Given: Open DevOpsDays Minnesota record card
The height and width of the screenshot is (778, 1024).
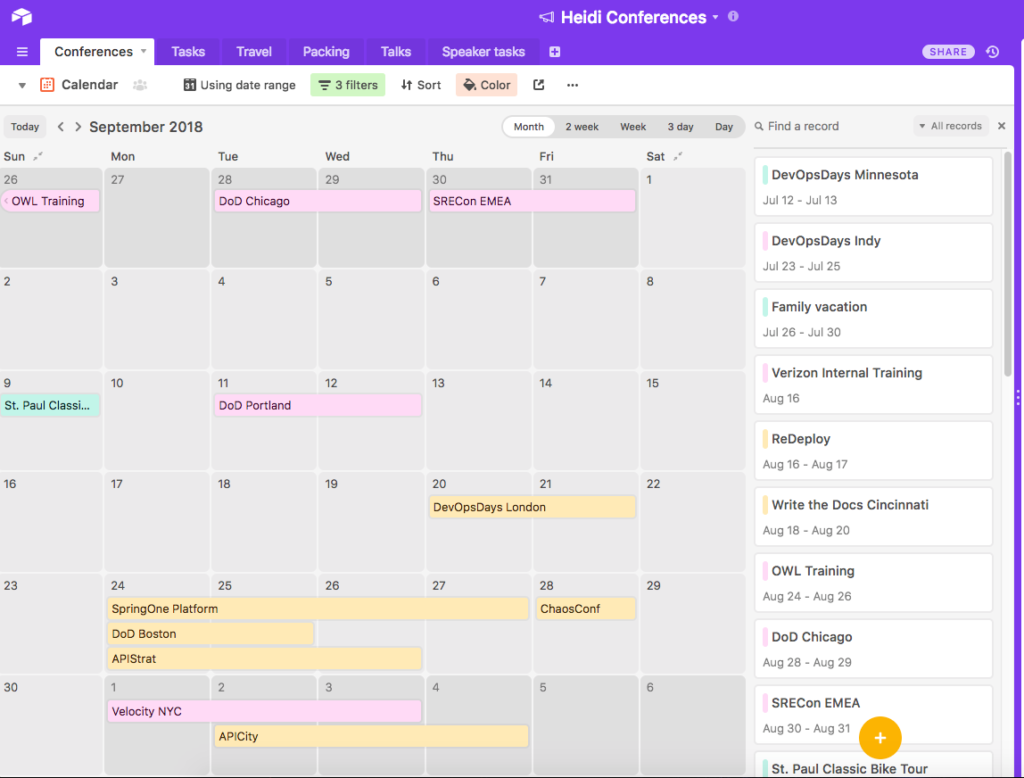Looking at the screenshot, I should point(873,186).
